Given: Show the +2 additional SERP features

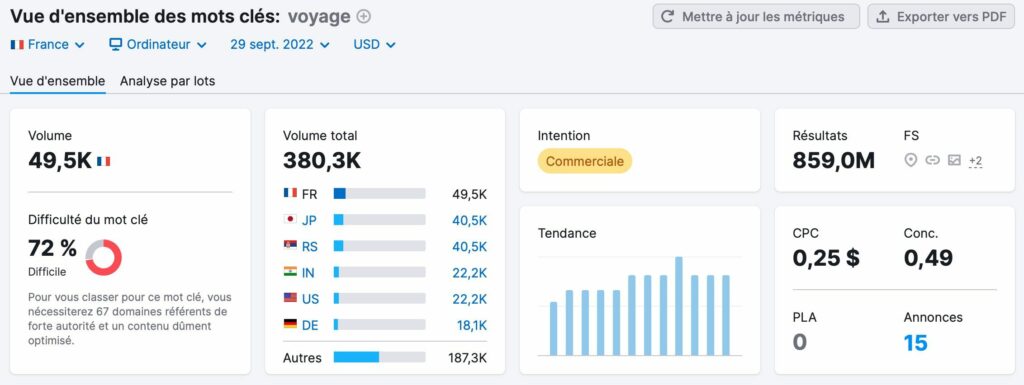Looking at the screenshot, I should (x=975, y=161).
